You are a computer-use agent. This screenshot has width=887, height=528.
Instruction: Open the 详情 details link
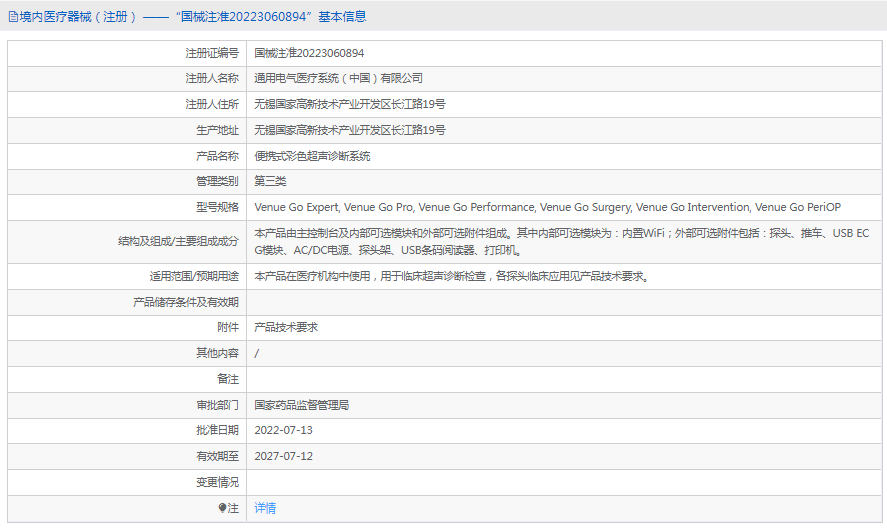[x=265, y=508]
